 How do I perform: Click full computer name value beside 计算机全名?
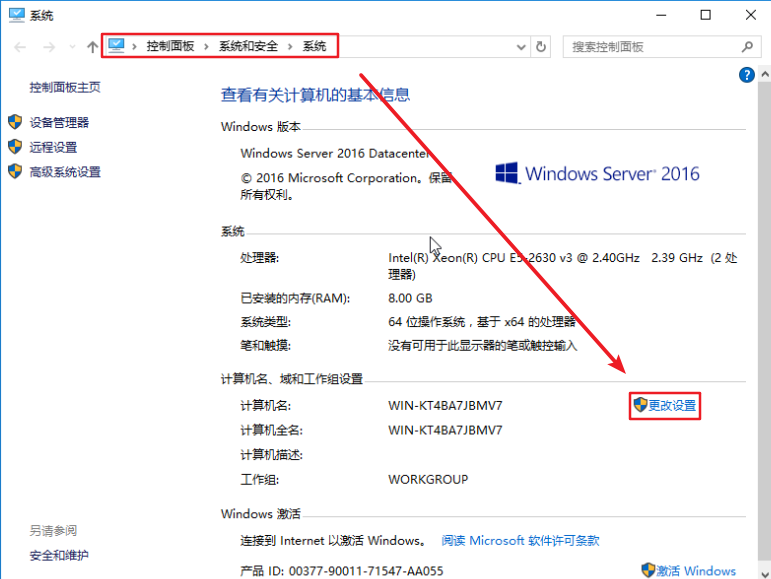click(445, 430)
